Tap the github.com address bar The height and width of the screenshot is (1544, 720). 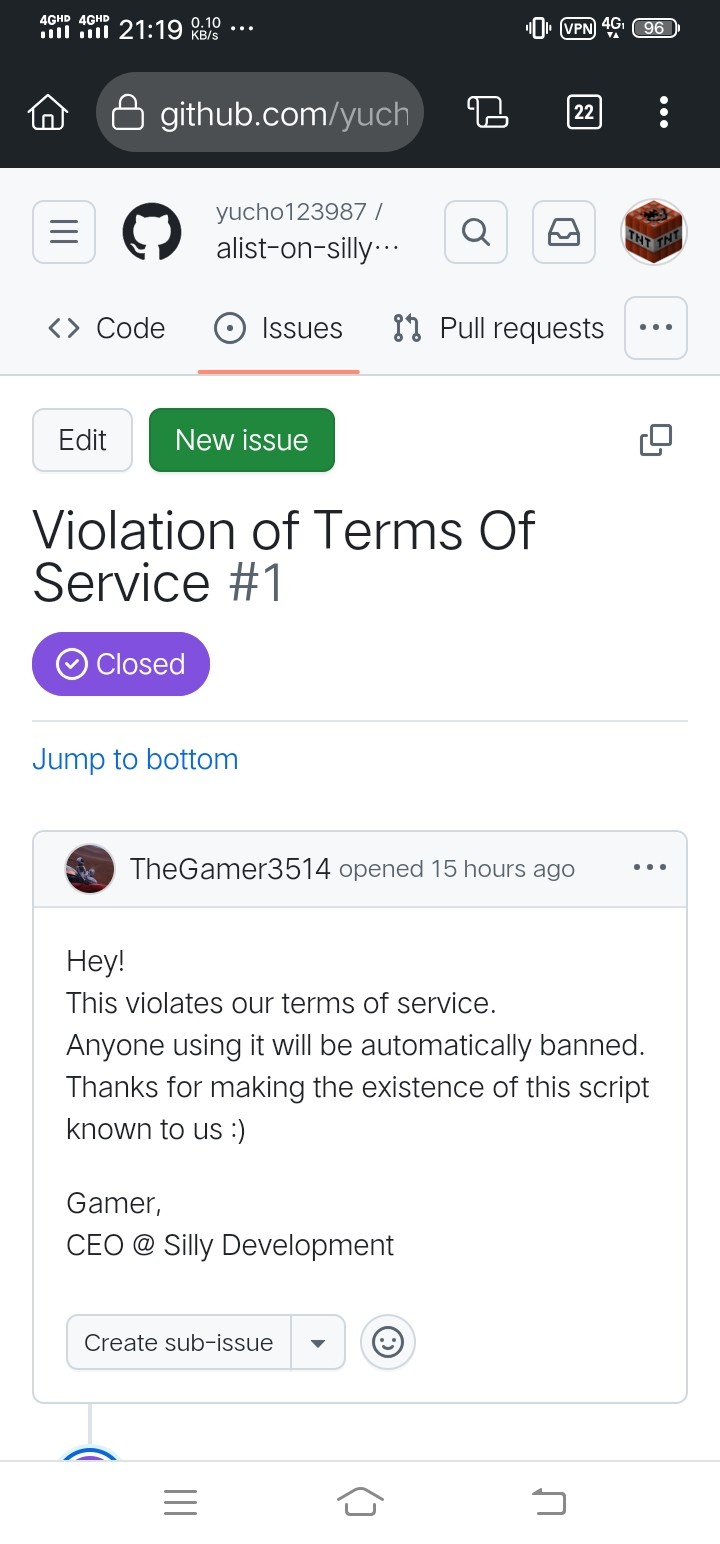260,113
